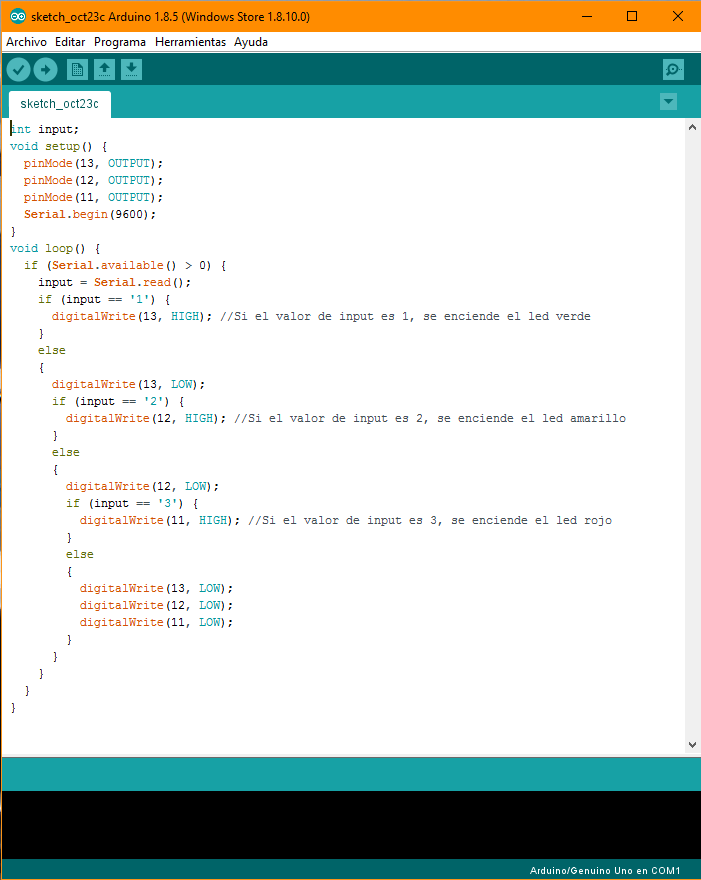701x880 pixels.
Task: Open a sketch using the up-arrow icon
Action: [x=104, y=70]
